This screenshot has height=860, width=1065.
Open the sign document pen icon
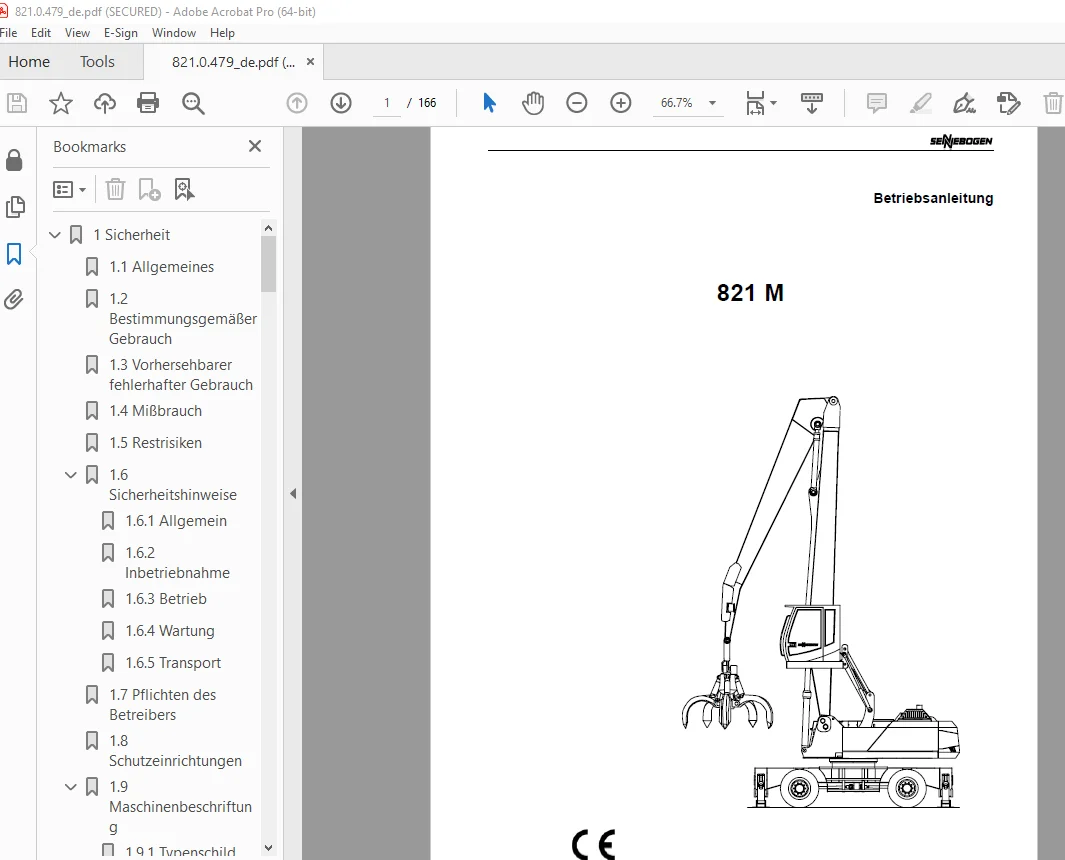(x=964, y=103)
